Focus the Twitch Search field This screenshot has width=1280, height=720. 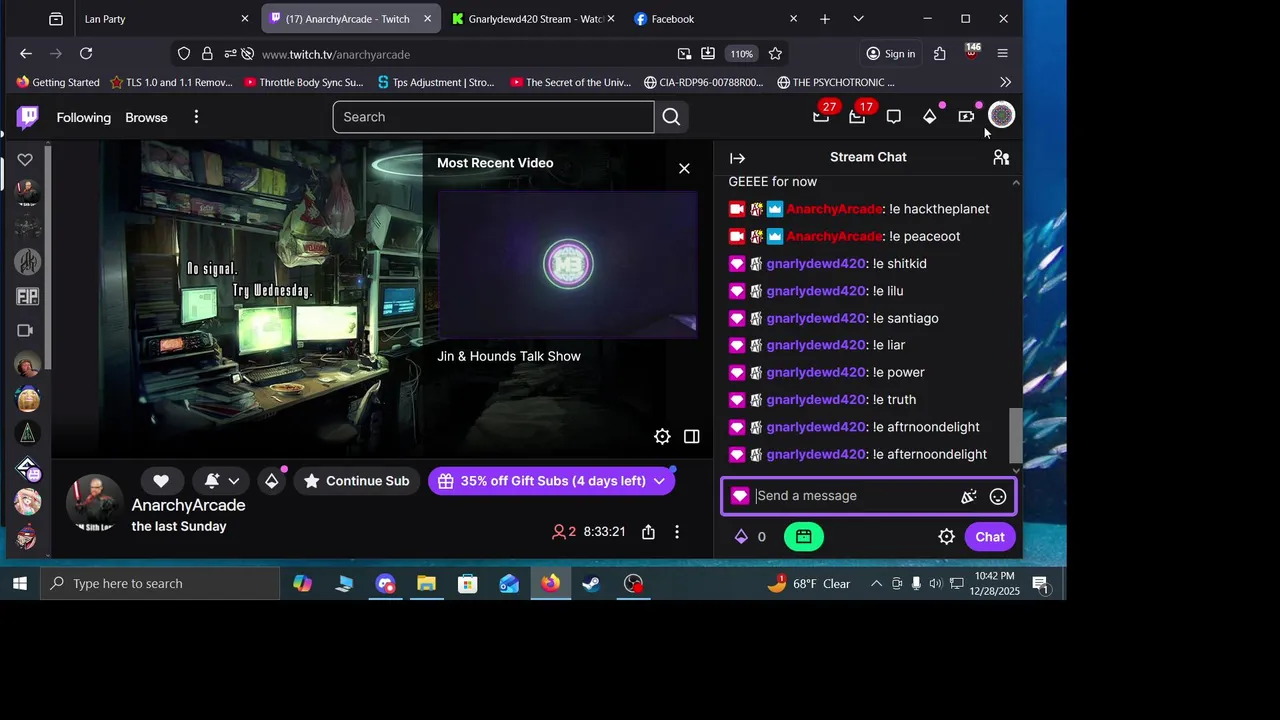[493, 117]
